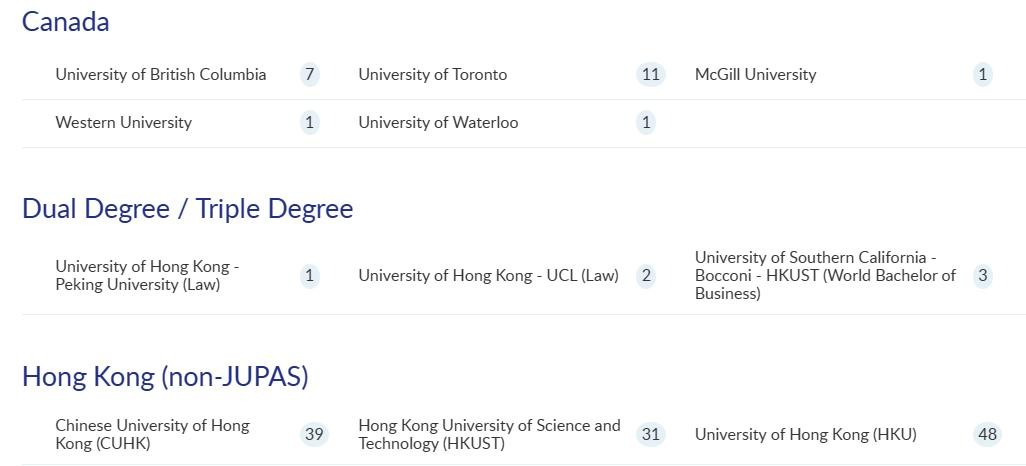Screen dimensions: 1026x466
Task: Open University of Hong Kong - Peking University (Law)
Action: pyautogui.click(x=147, y=275)
